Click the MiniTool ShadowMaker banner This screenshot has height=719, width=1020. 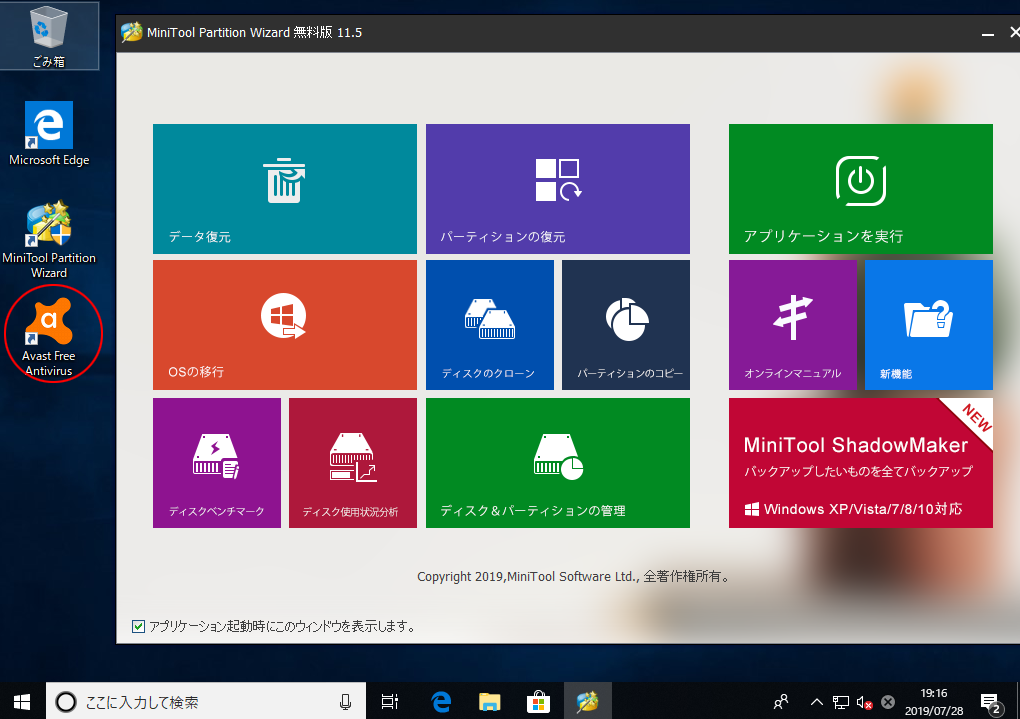click(860, 462)
